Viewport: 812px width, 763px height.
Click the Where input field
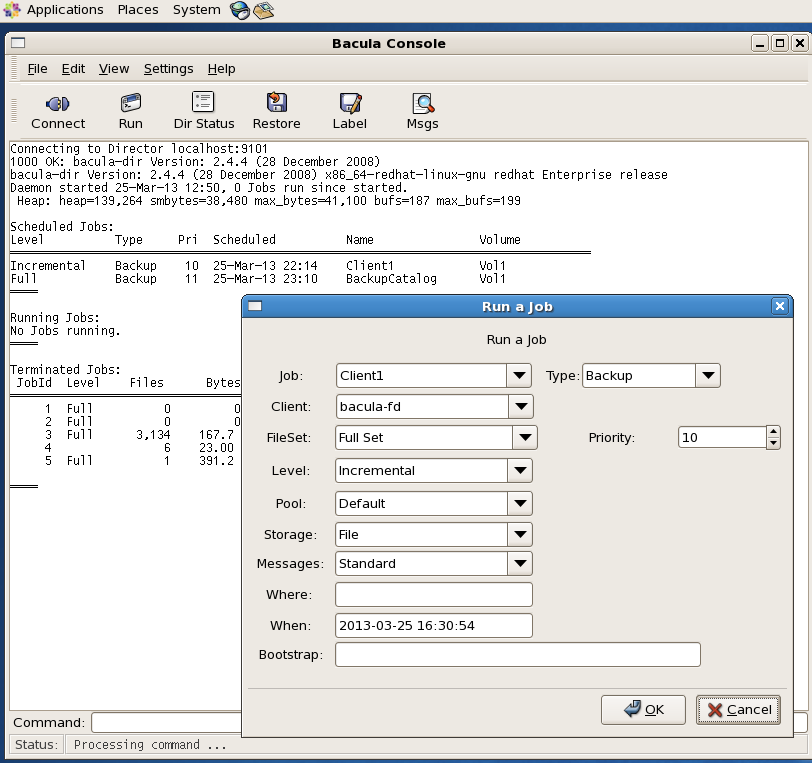pyautogui.click(x=434, y=595)
